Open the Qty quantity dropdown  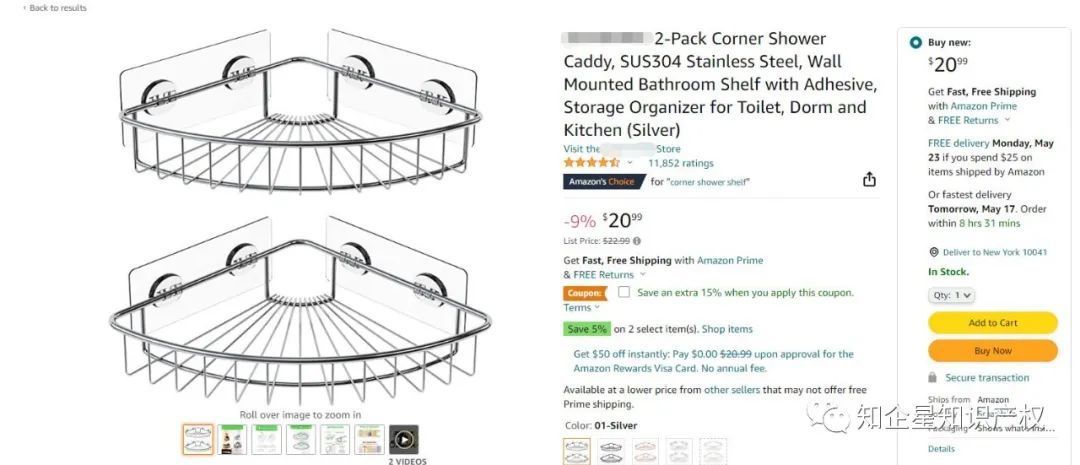[951, 296]
